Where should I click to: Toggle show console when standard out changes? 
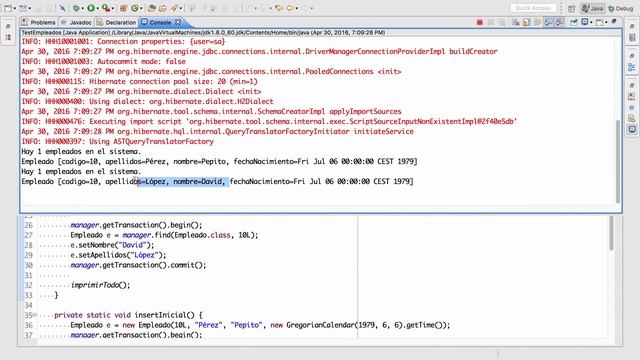549,22
